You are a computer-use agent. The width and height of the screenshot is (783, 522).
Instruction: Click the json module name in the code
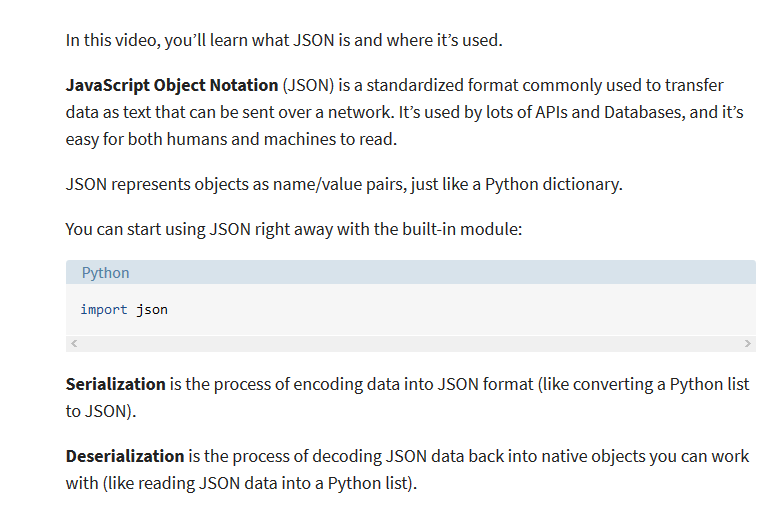point(152,310)
